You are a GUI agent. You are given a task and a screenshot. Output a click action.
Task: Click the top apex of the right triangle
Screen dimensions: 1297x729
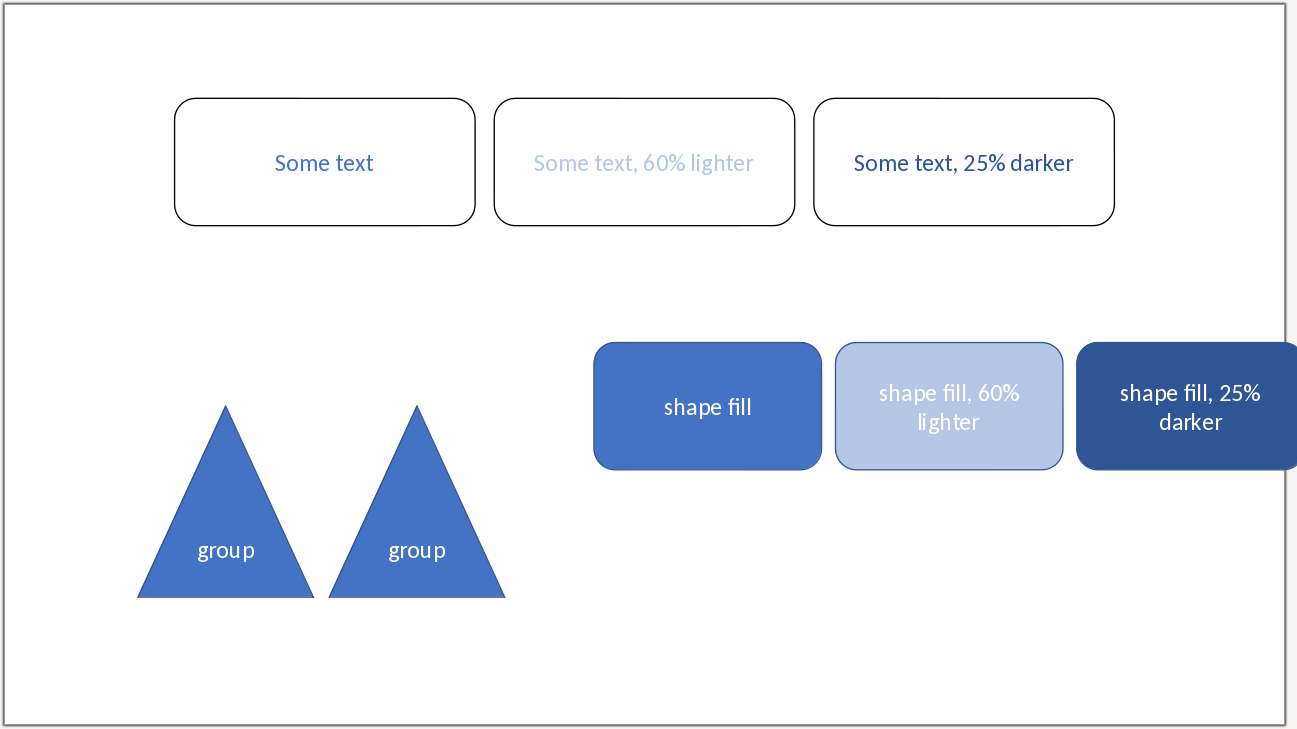(x=417, y=408)
